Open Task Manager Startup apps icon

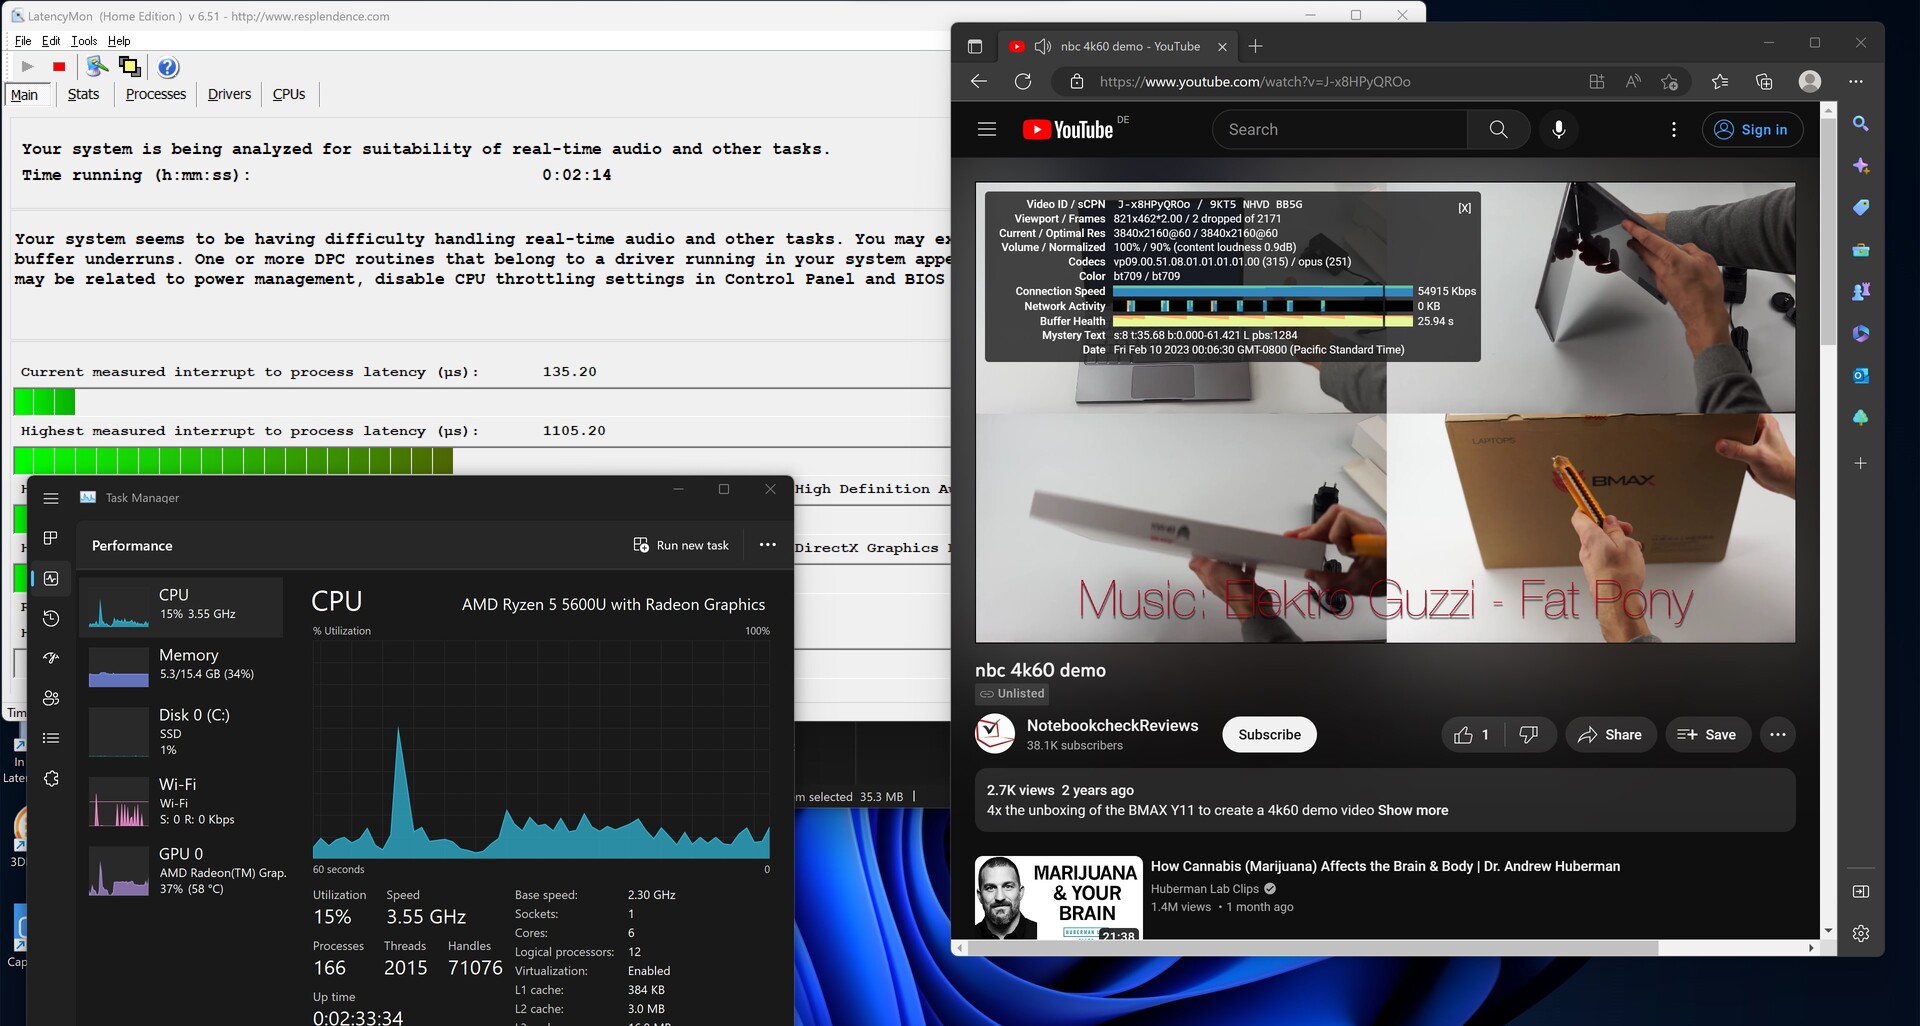[51, 658]
